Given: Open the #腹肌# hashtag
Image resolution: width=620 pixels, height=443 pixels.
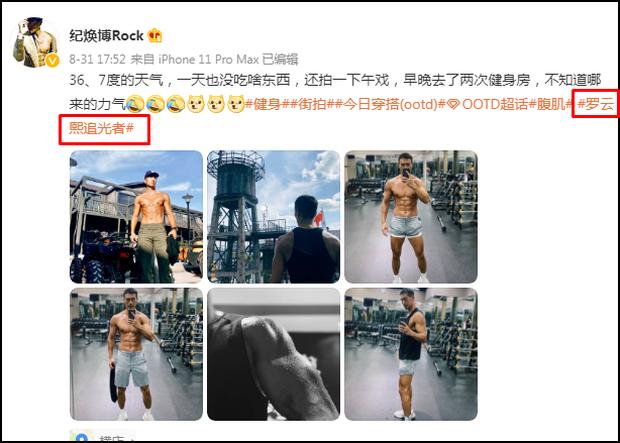Looking at the screenshot, I should click(x=550, y=104).
